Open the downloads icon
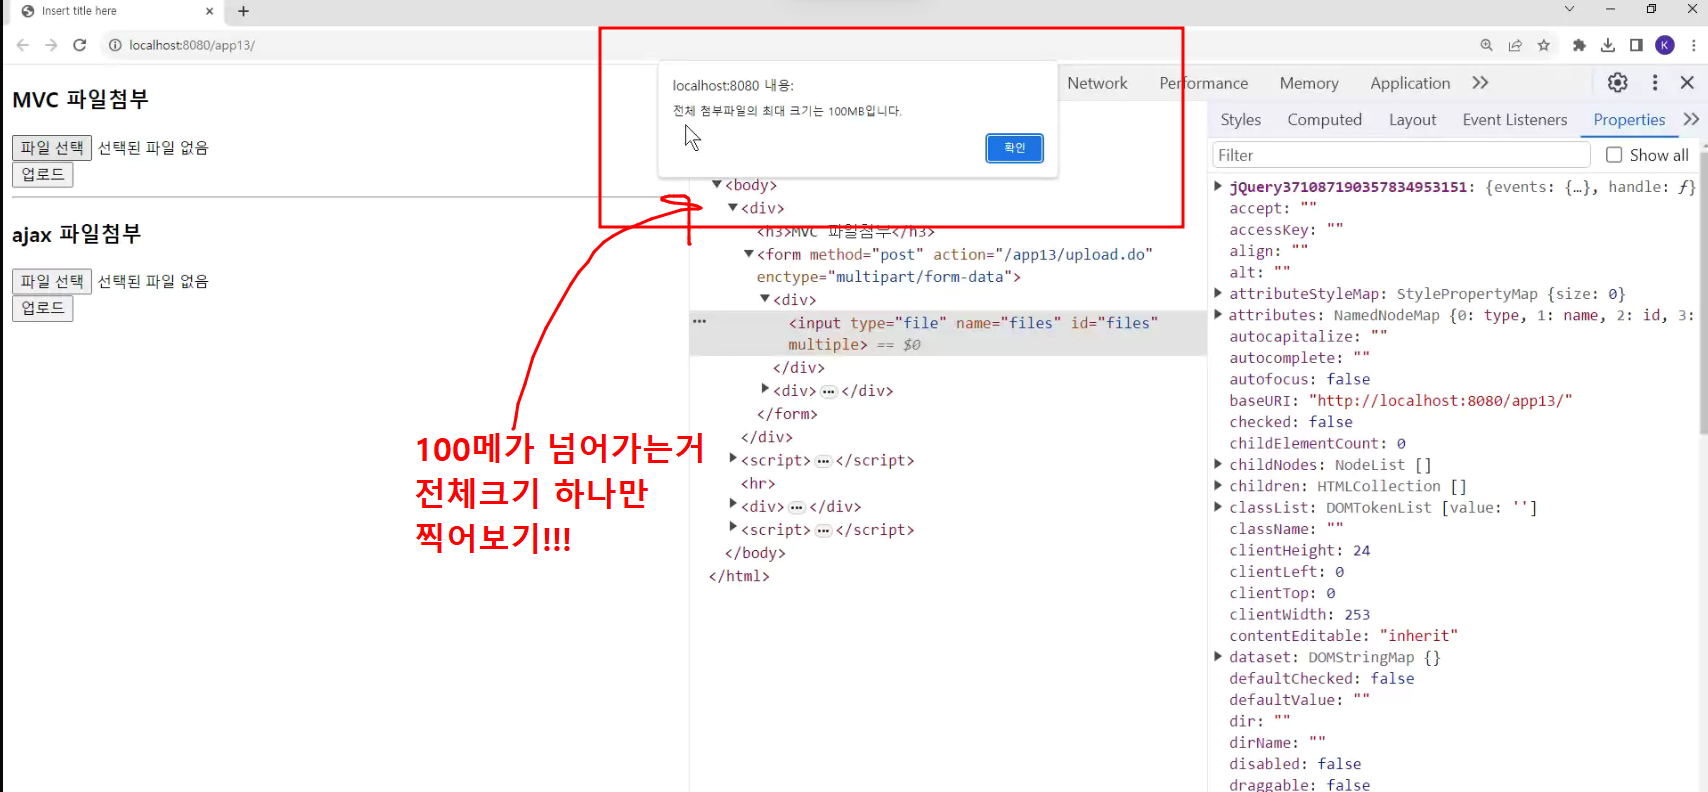Image resolution: width=1708 pixels, height=792 pixels. pos(1608,45)
